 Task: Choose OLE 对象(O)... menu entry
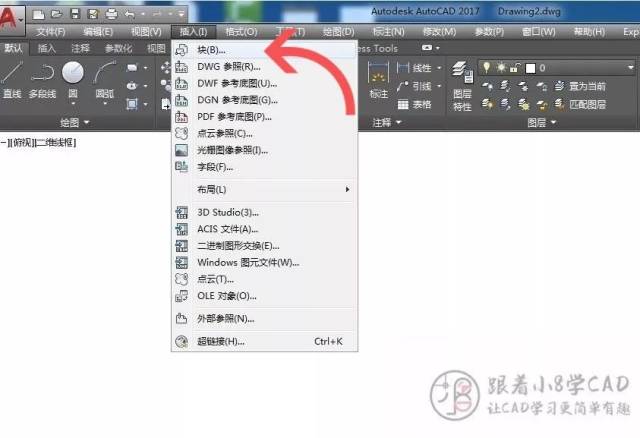[x=264, y=296]
